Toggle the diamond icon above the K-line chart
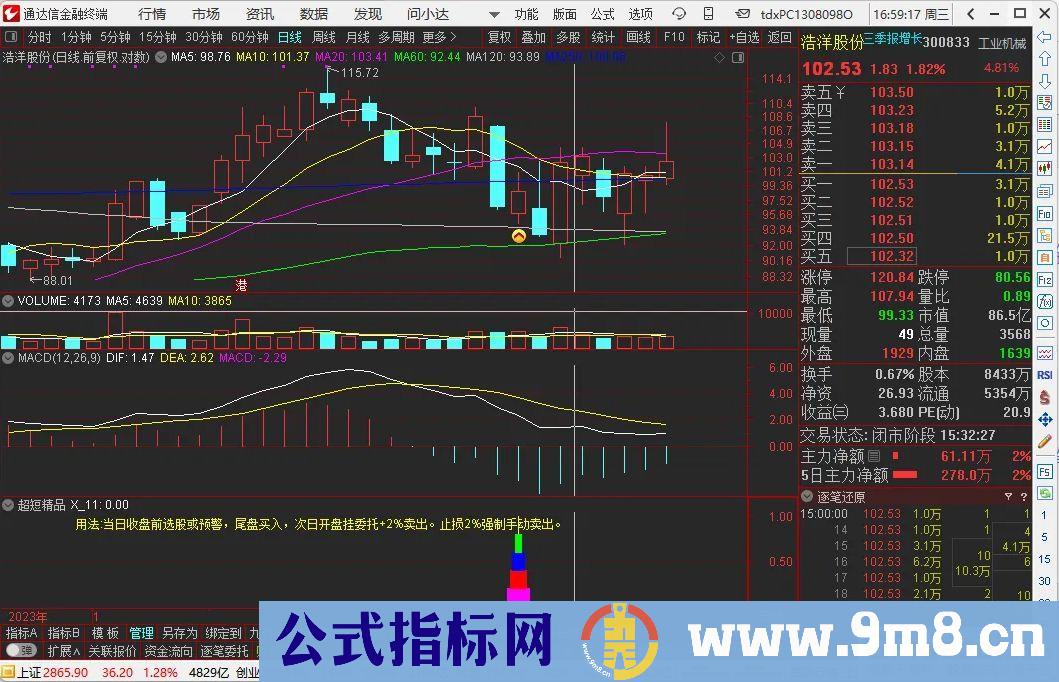Screen dimensions: 1059x682 (x=719, y=57)
